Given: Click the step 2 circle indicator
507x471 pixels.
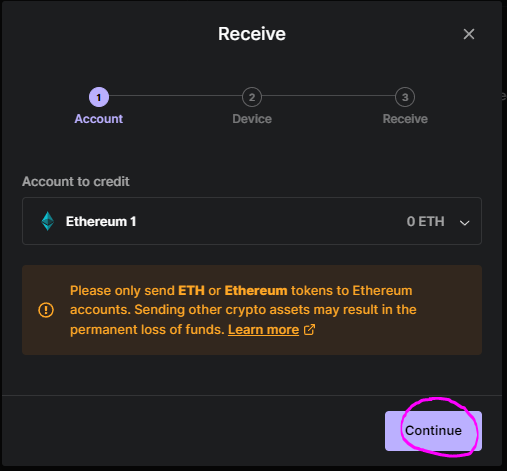Looking at the screenshot, I should pyautogui.click(x=252, y=97).
